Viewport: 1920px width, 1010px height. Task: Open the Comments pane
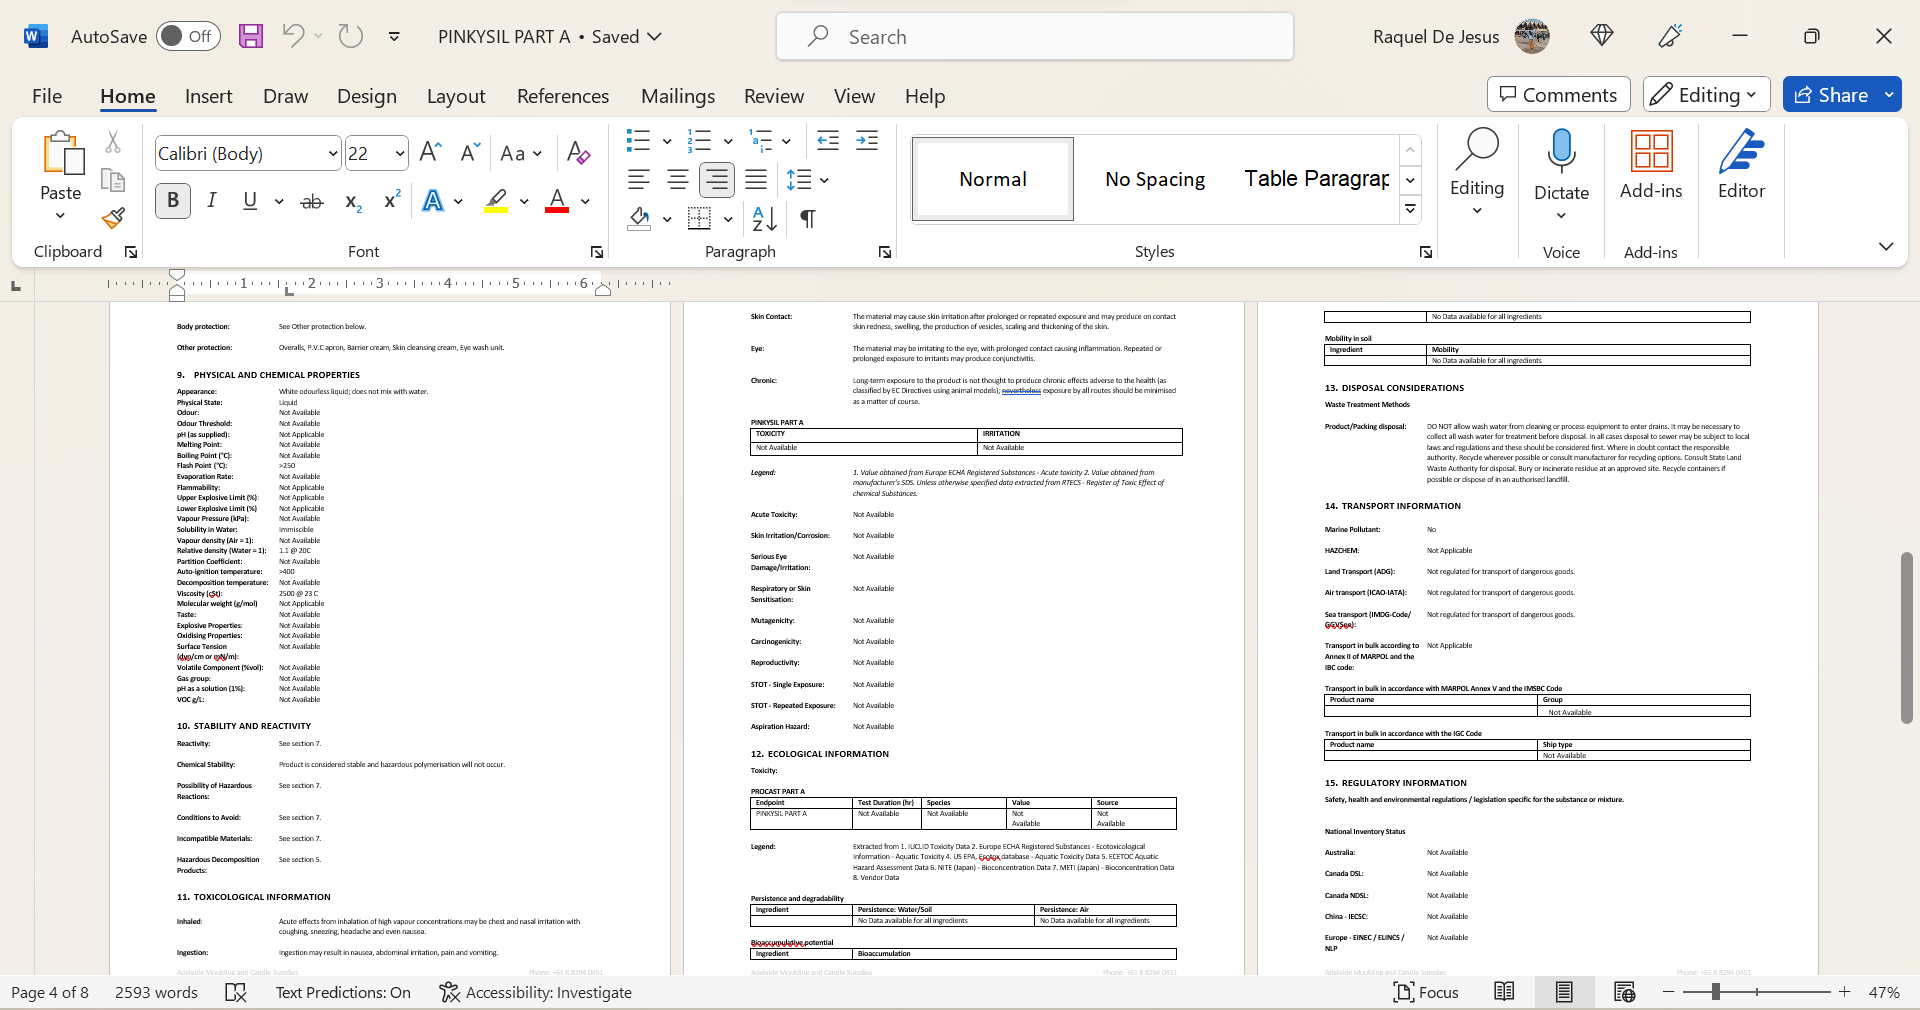tap(1558, 95)
